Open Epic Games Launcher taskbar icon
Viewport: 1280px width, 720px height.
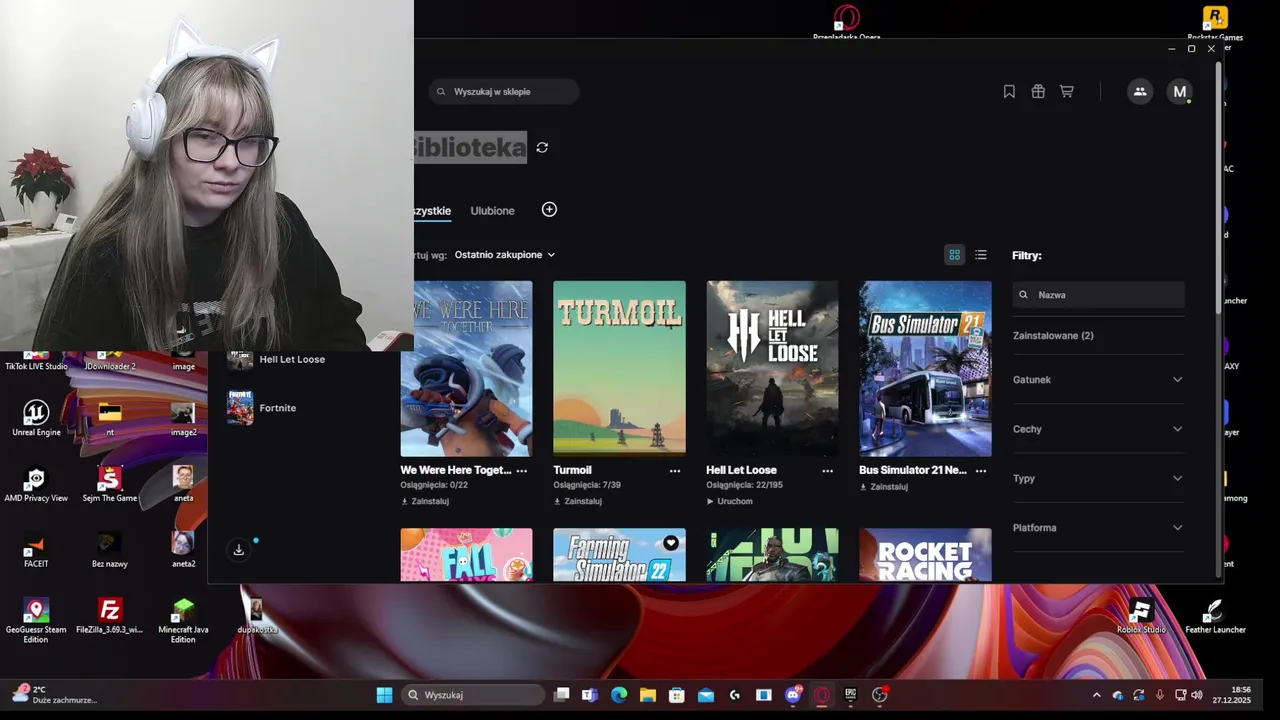[851, 695]
